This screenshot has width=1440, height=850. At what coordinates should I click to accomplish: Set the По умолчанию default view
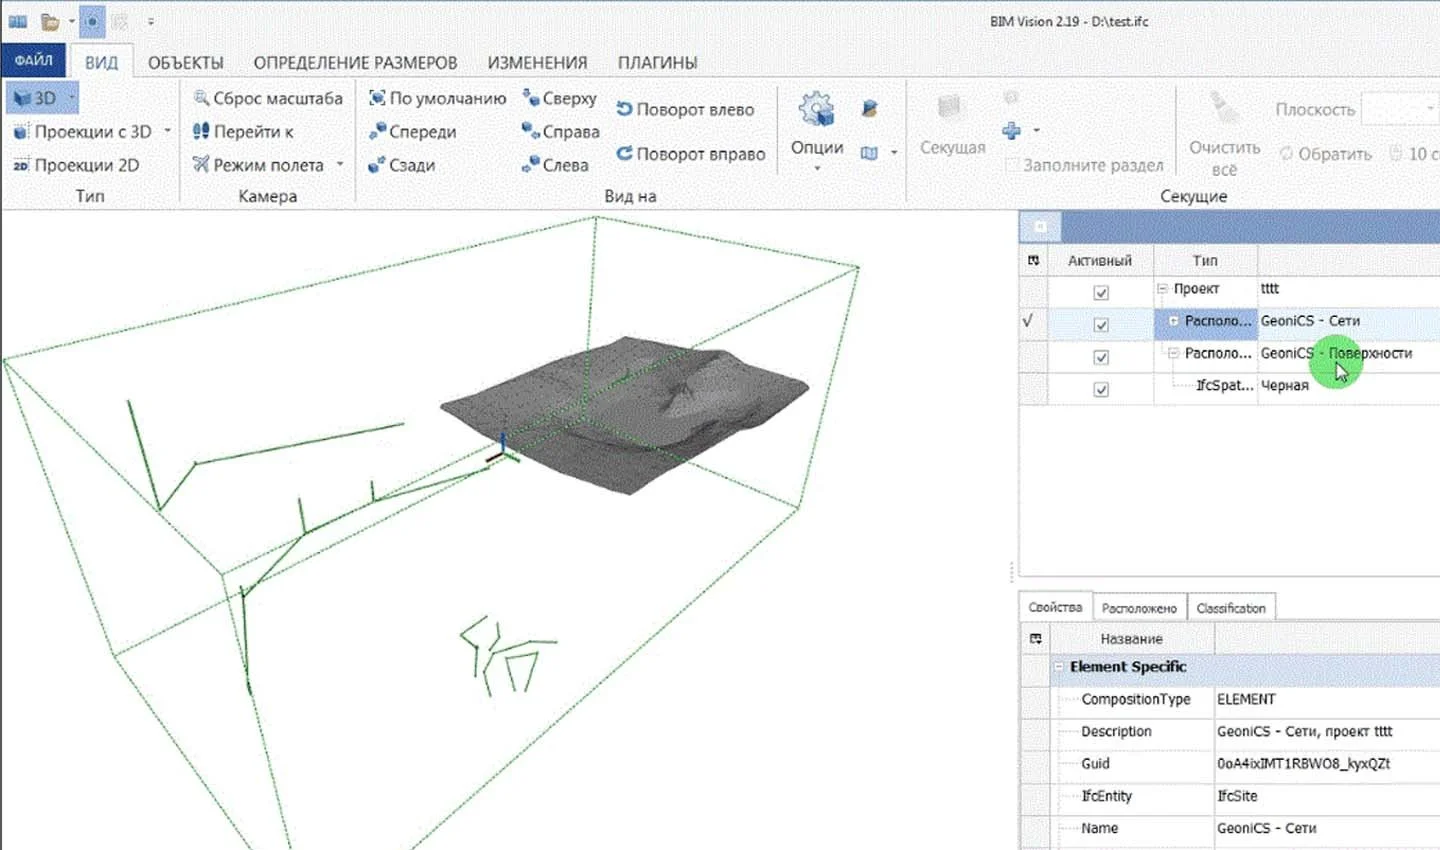[x=438, y=98]
